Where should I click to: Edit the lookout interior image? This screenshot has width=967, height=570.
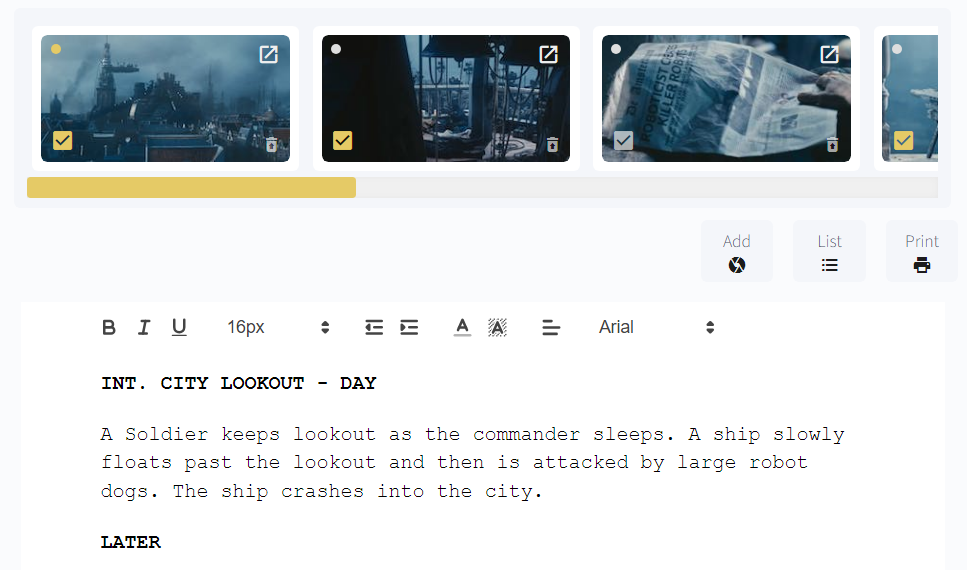coord(548,54)
